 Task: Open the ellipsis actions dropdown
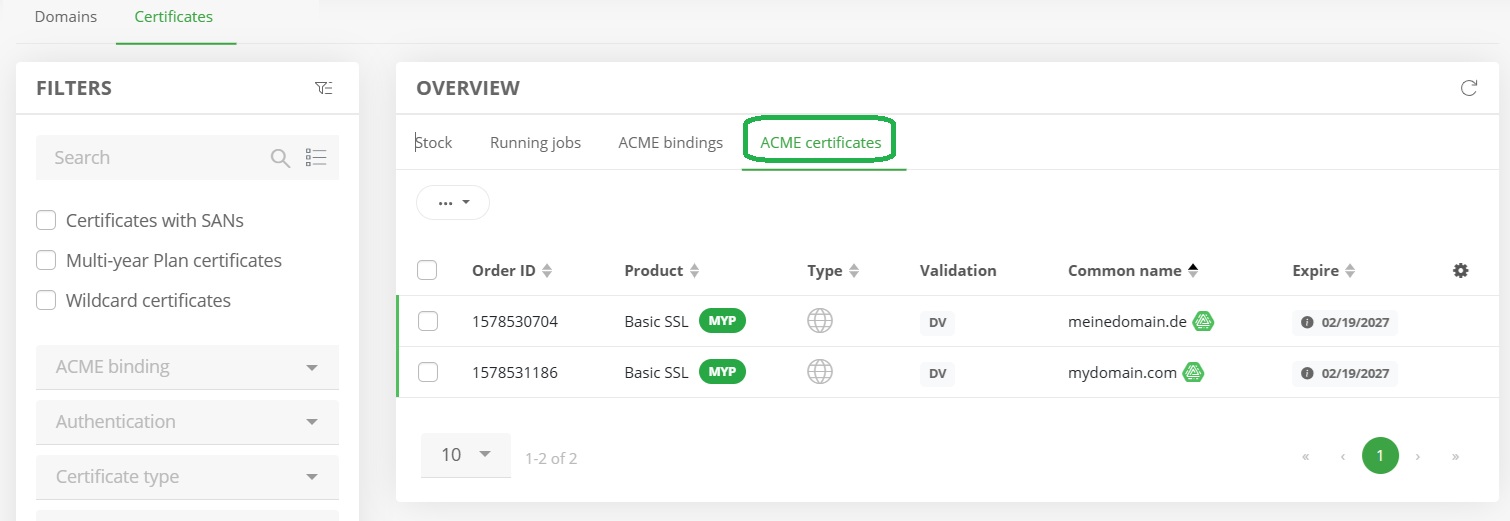pos(453,202)
